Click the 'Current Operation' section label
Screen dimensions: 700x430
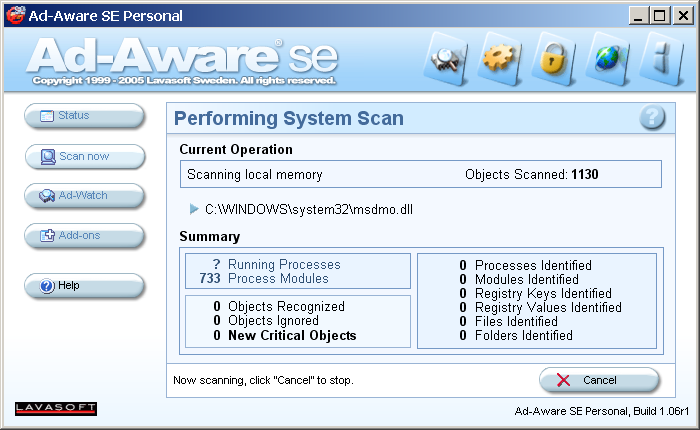[x=236, y=150]
